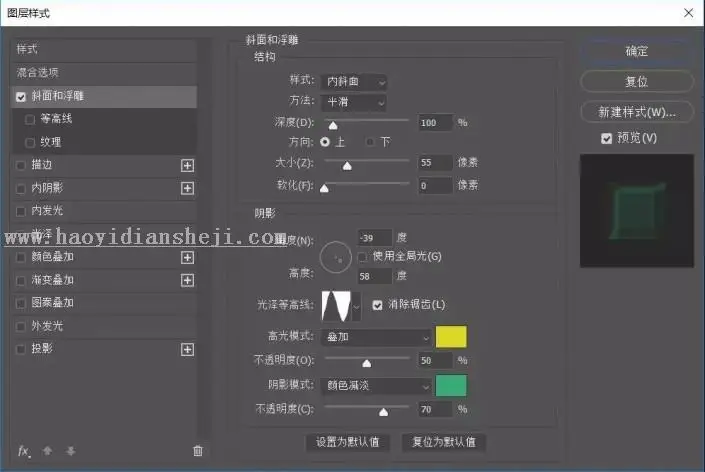Open the fx effects menu icon
705x472 pixels.
[x=24, y=451]
